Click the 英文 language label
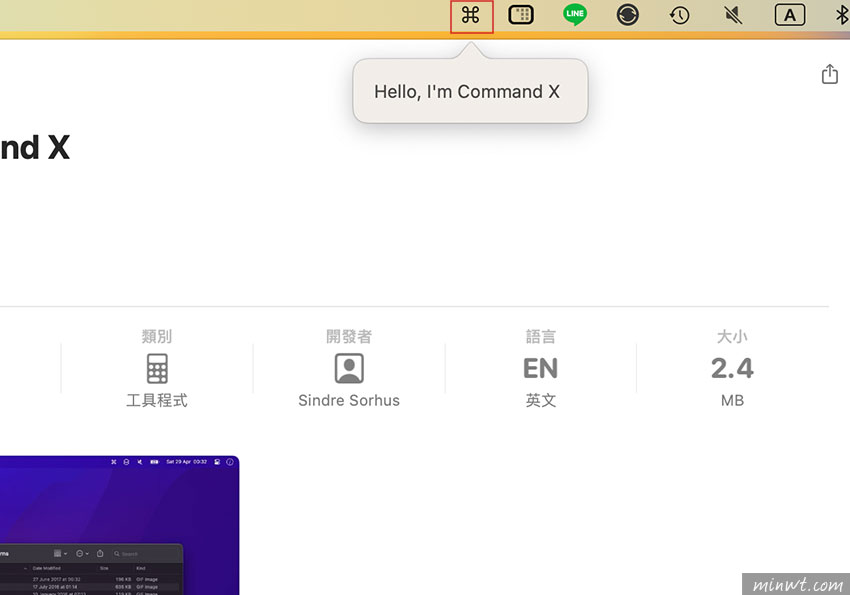This screenshot has width=850, height=595. tap(540, 400)
